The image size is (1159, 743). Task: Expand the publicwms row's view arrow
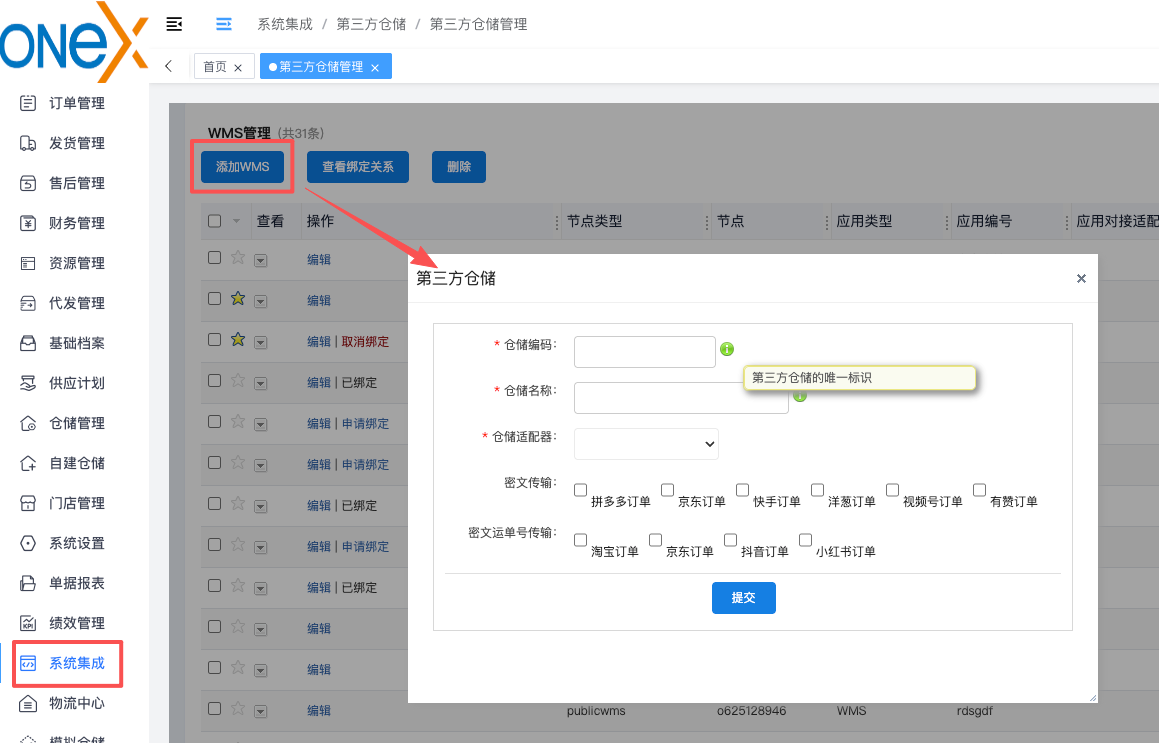pyautogui.click(x=260, y=711)
